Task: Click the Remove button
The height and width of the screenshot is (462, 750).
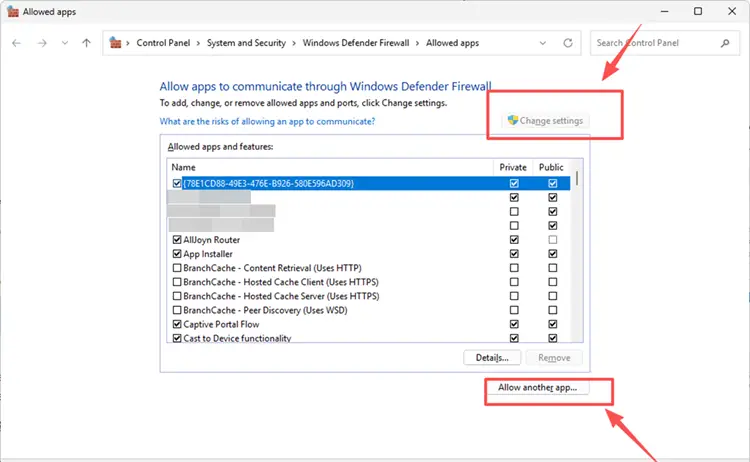Action: (554, 358)
